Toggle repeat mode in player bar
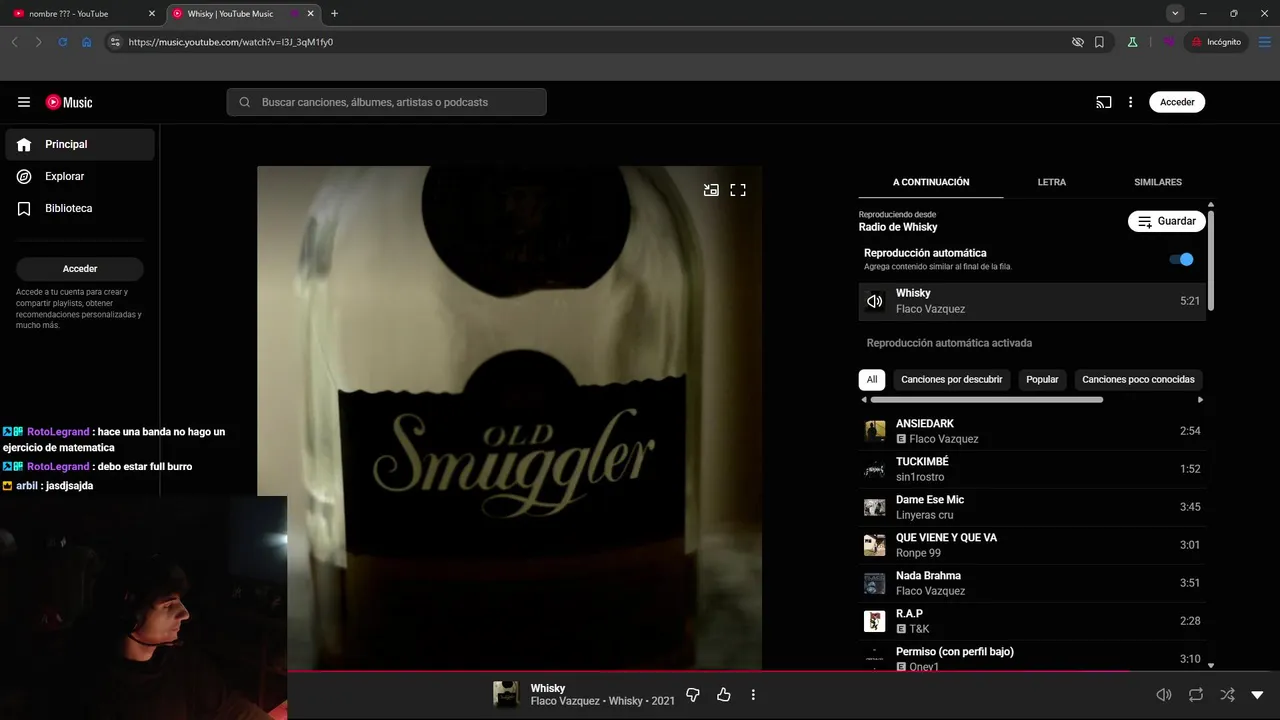 (x=1196, y=695)
